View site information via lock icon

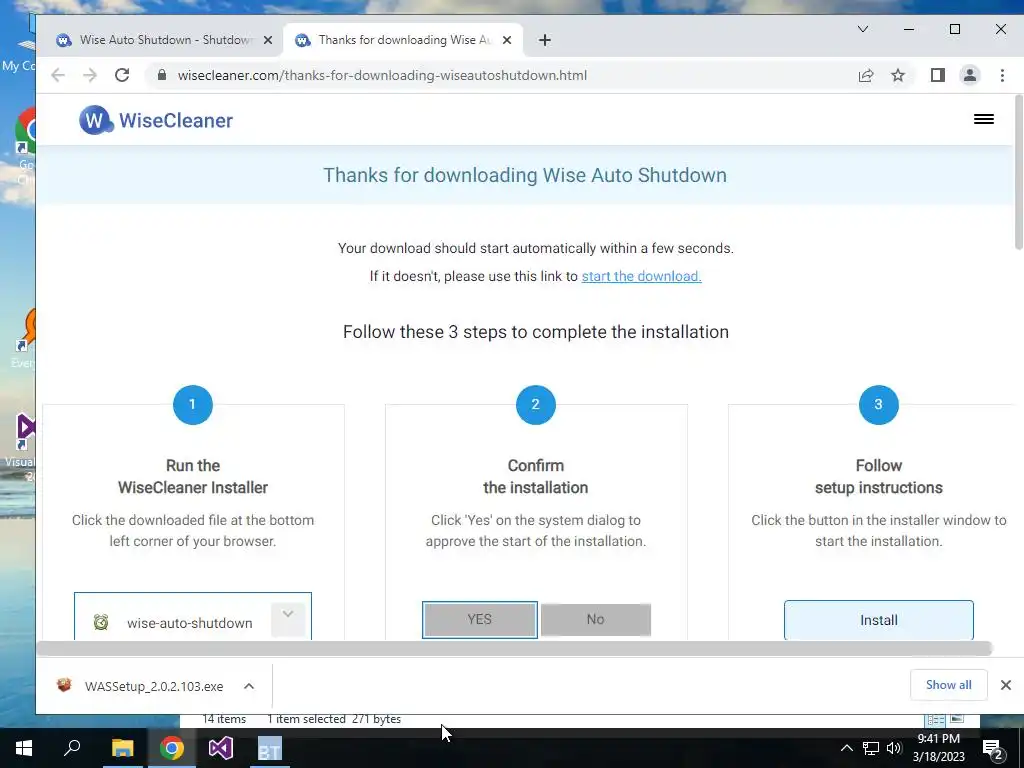coord(161,75)
